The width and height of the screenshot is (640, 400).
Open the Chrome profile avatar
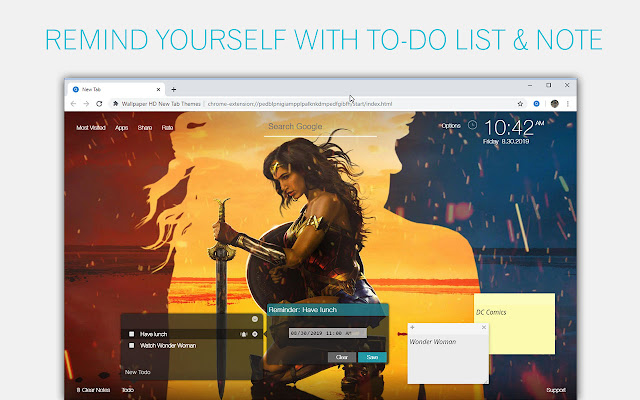tap(554, 104)
